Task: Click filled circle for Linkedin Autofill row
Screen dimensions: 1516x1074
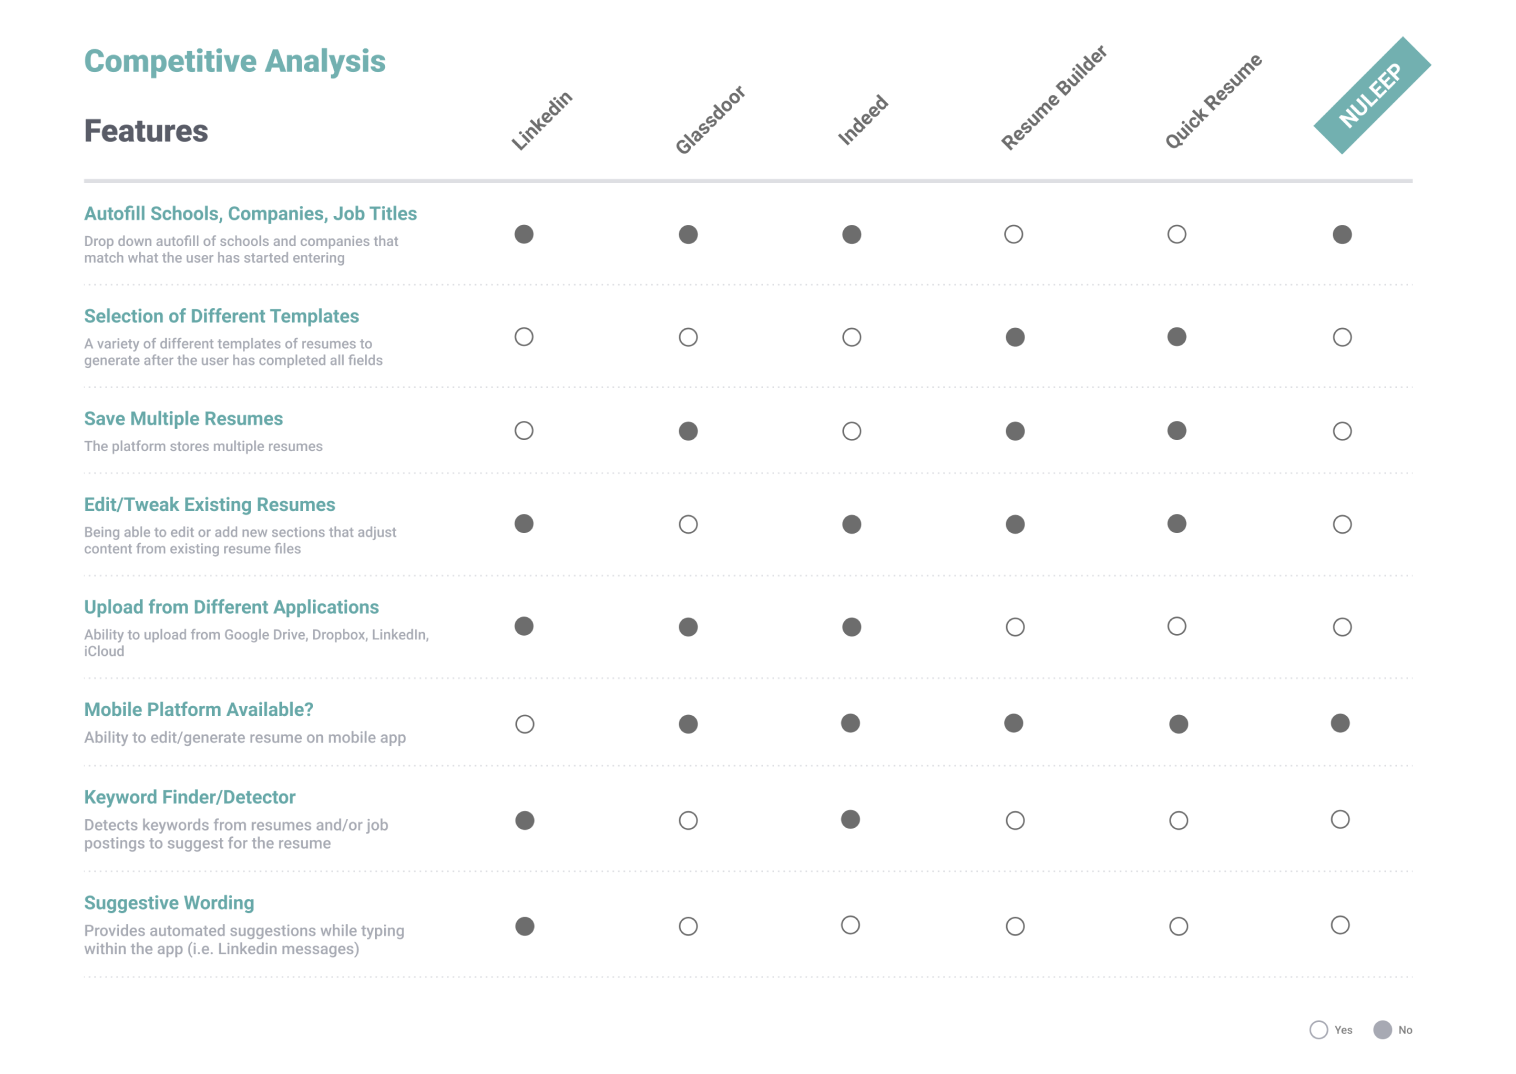Action: pos(524,234)
